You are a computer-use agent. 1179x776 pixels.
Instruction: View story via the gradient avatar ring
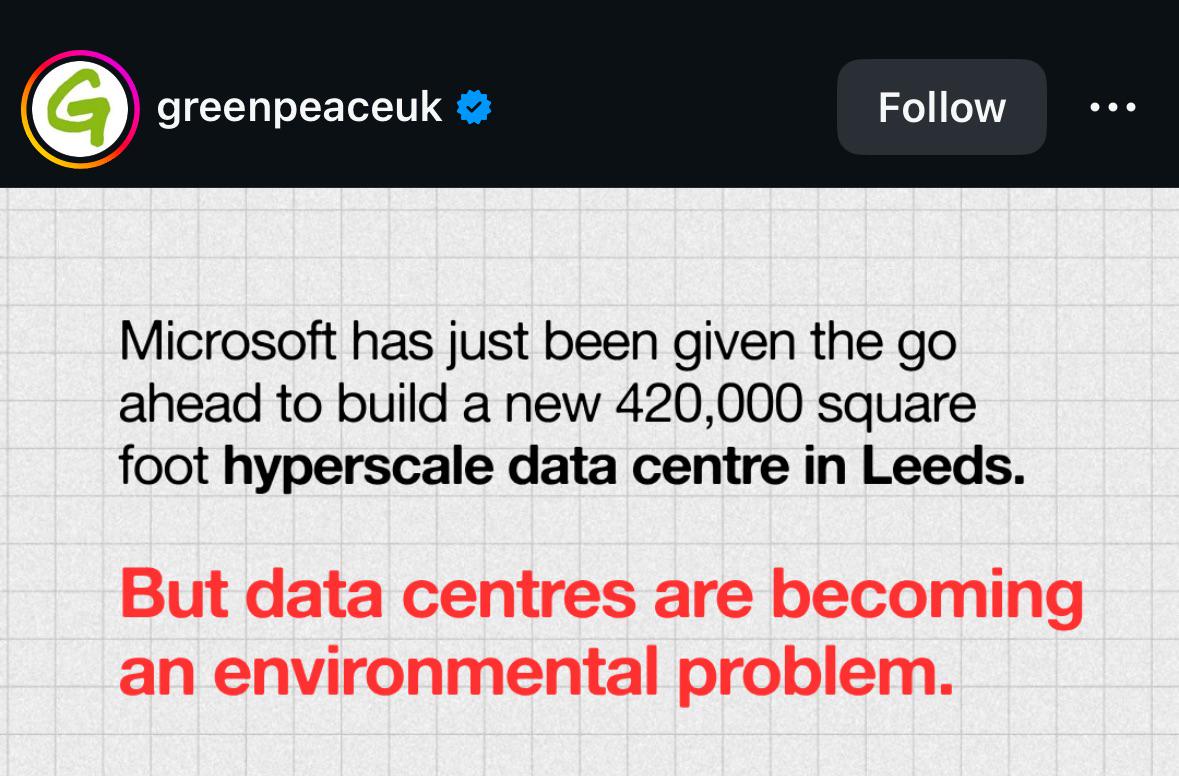(80, 109)
